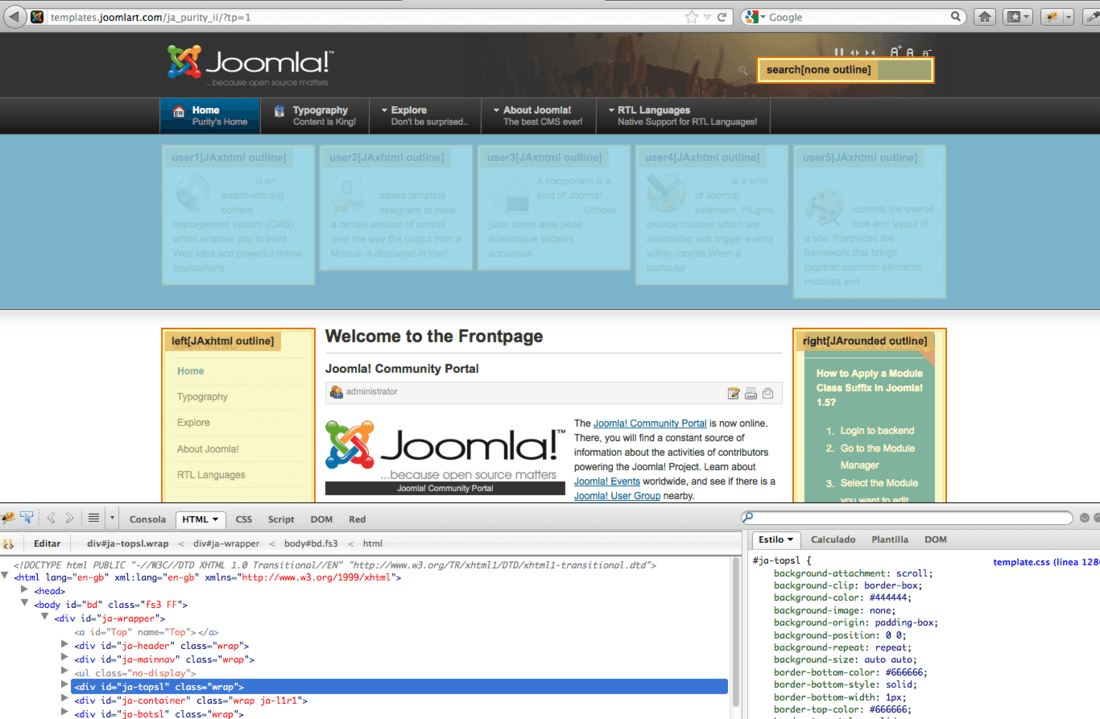
Task: Open the Joomla! User Group link
Action: point(617,496)
